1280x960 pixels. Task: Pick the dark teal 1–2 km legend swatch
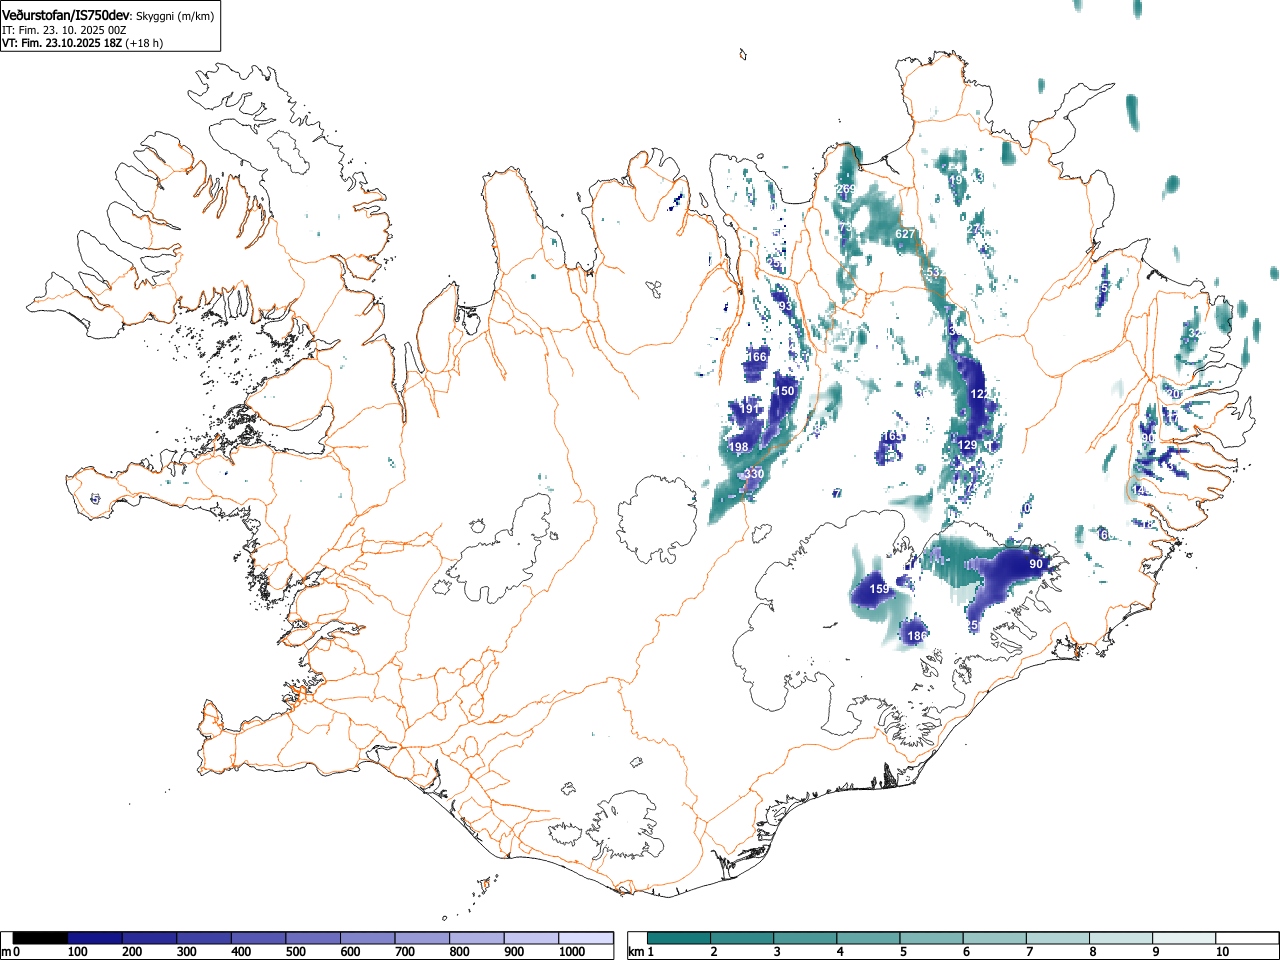pyautogui.click(x=679, y=937)
